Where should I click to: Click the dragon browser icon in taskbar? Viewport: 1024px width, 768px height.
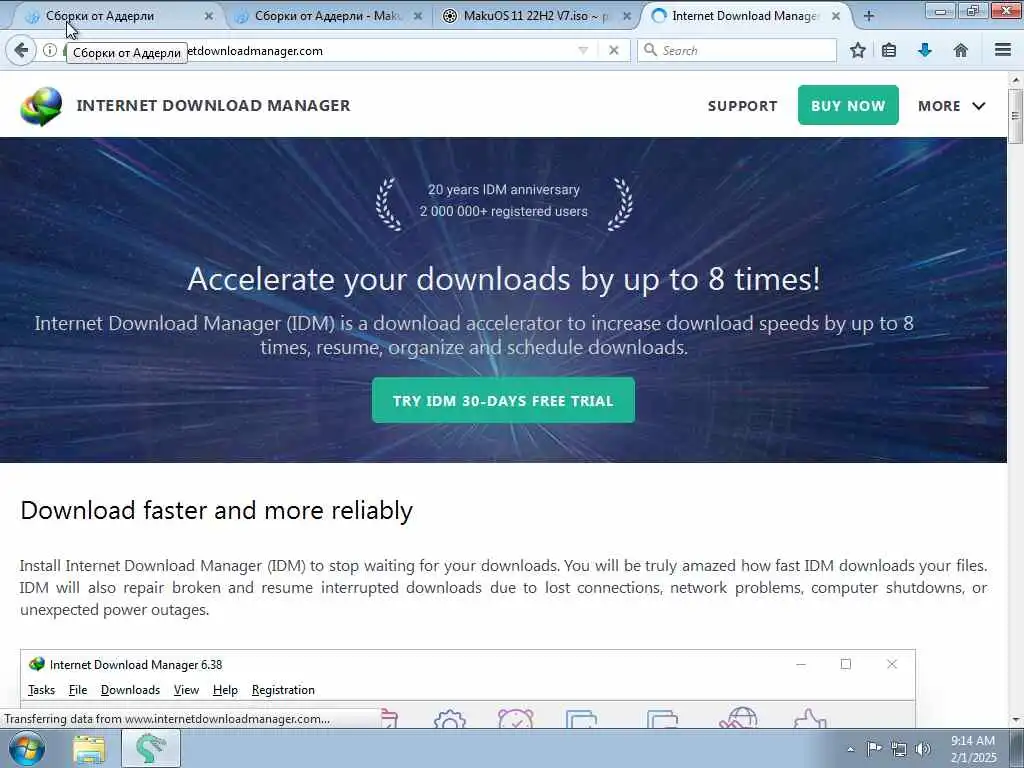[151, 748]
